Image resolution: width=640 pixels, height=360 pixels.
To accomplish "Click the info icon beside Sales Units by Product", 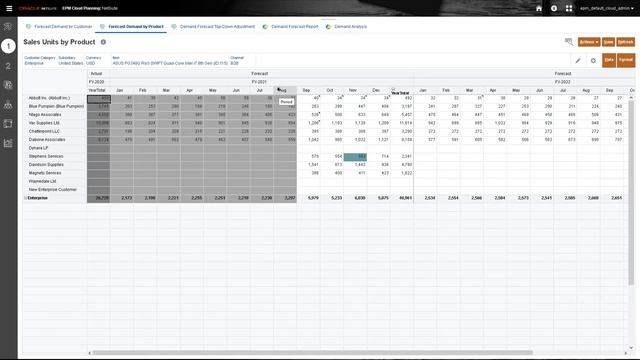I will 103,42.
